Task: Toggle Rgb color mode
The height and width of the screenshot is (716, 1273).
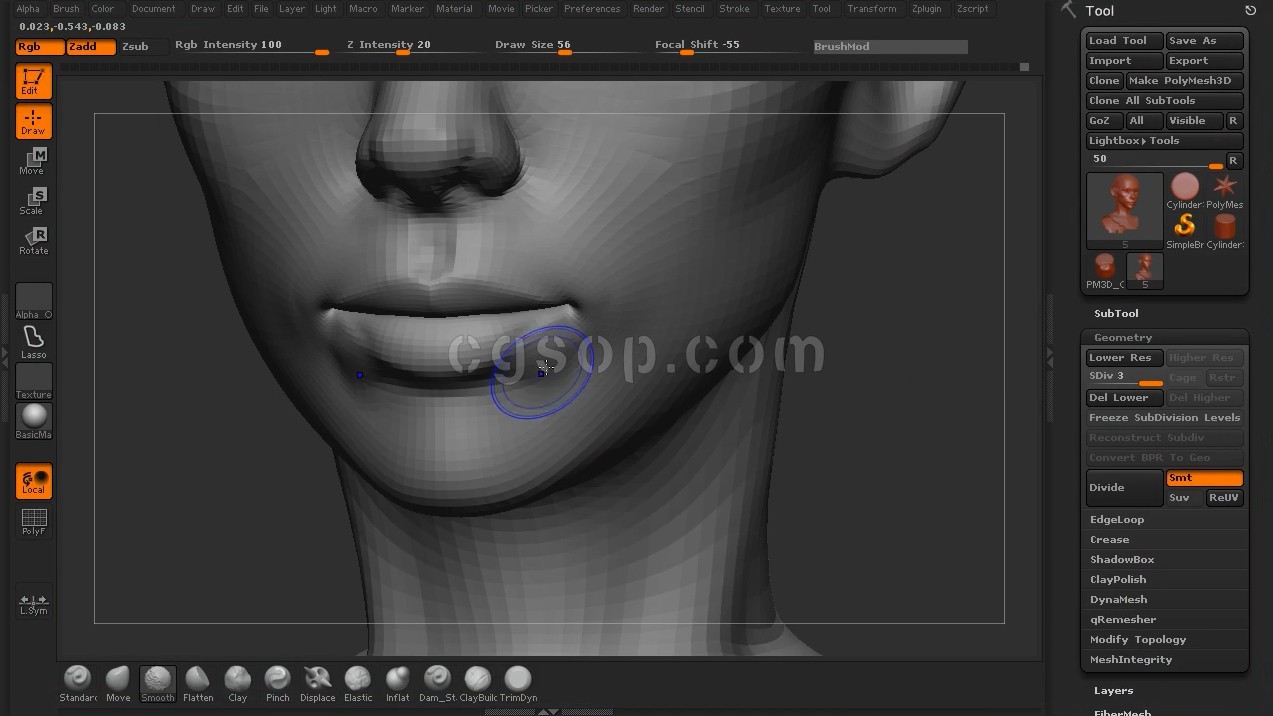Action: [x=40, y=46]
